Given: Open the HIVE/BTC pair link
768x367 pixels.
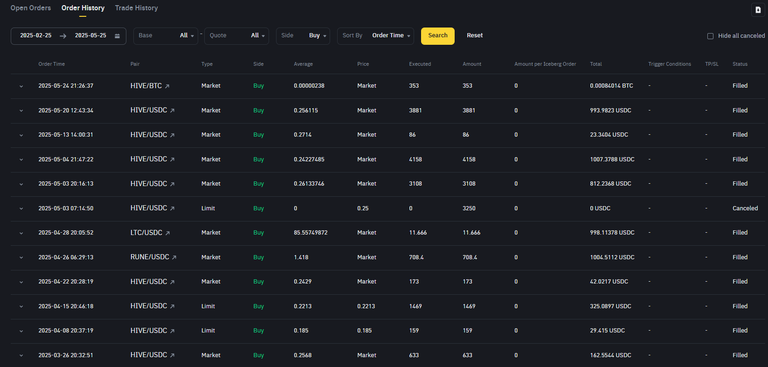Looking at the screenshot, I should pos(146,86).
